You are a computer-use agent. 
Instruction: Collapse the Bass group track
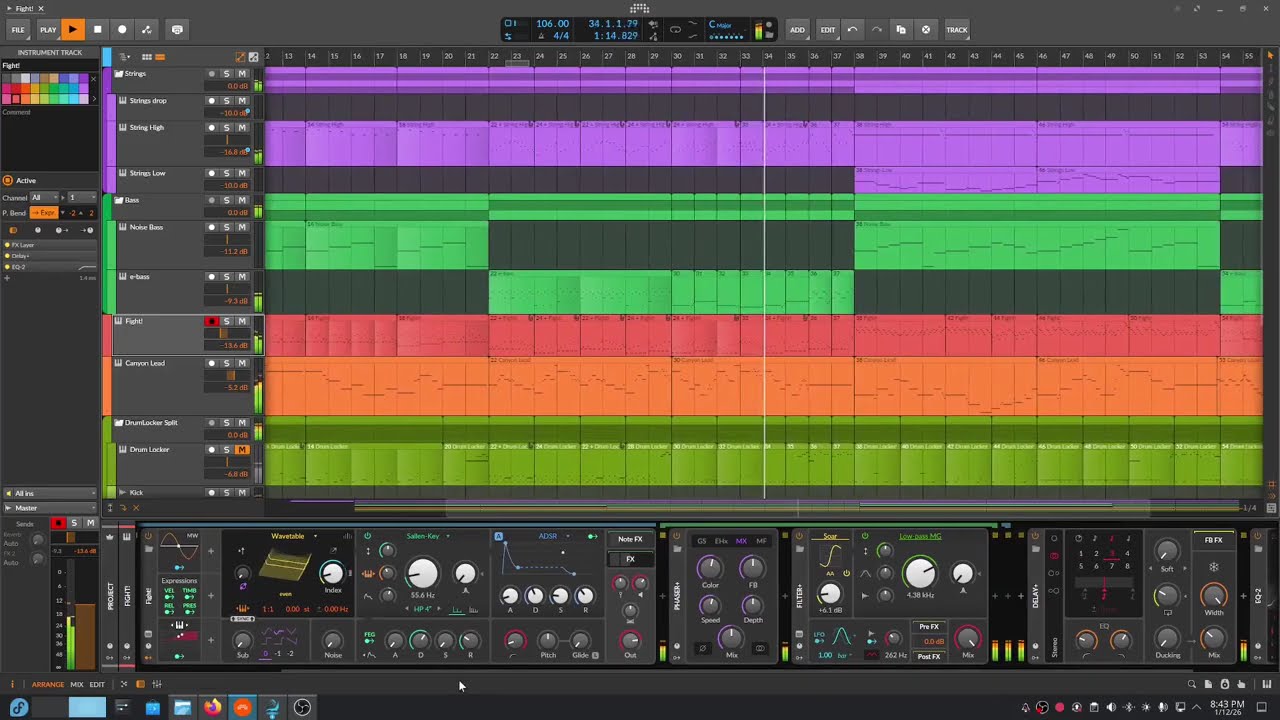click(x=118, y=200)
